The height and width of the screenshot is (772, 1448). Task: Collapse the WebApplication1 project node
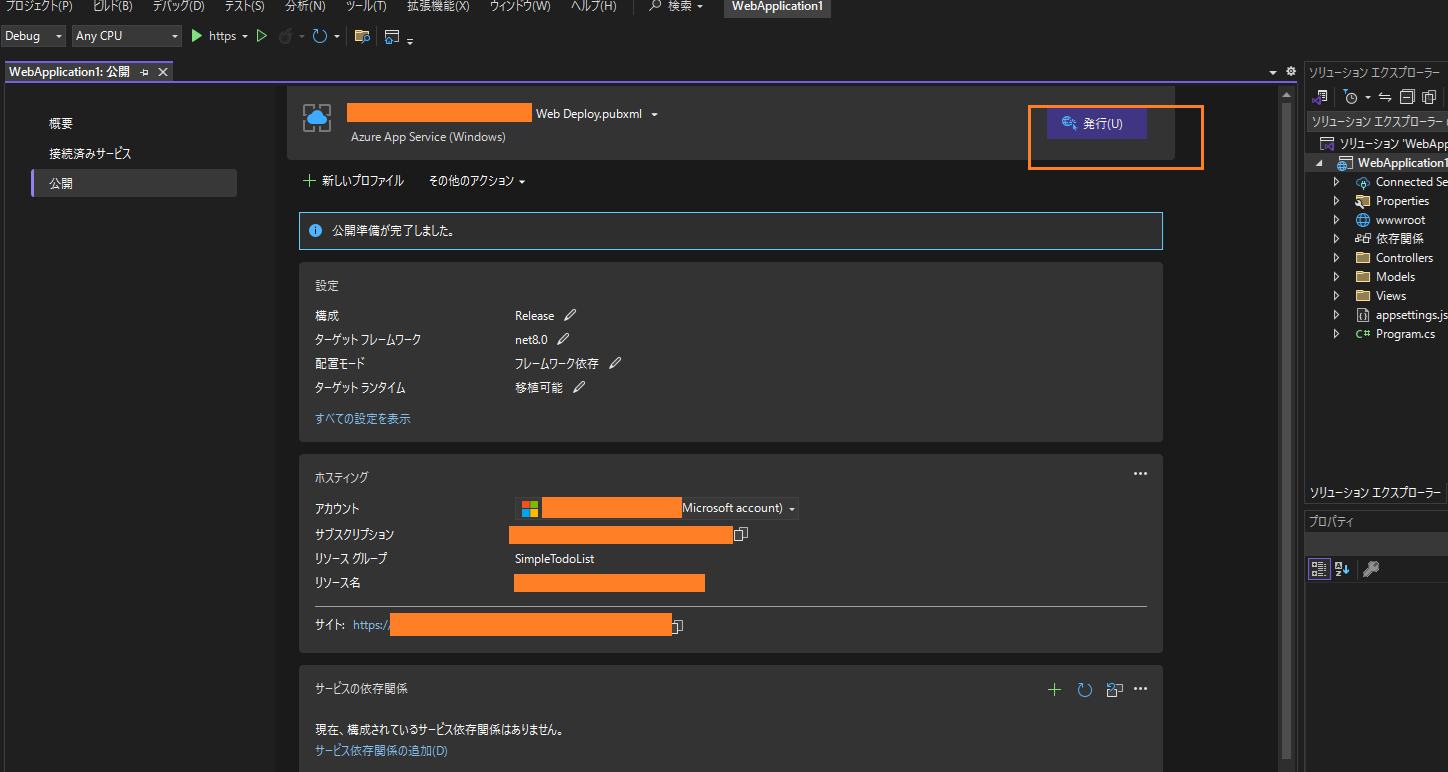click(1319, 163)
